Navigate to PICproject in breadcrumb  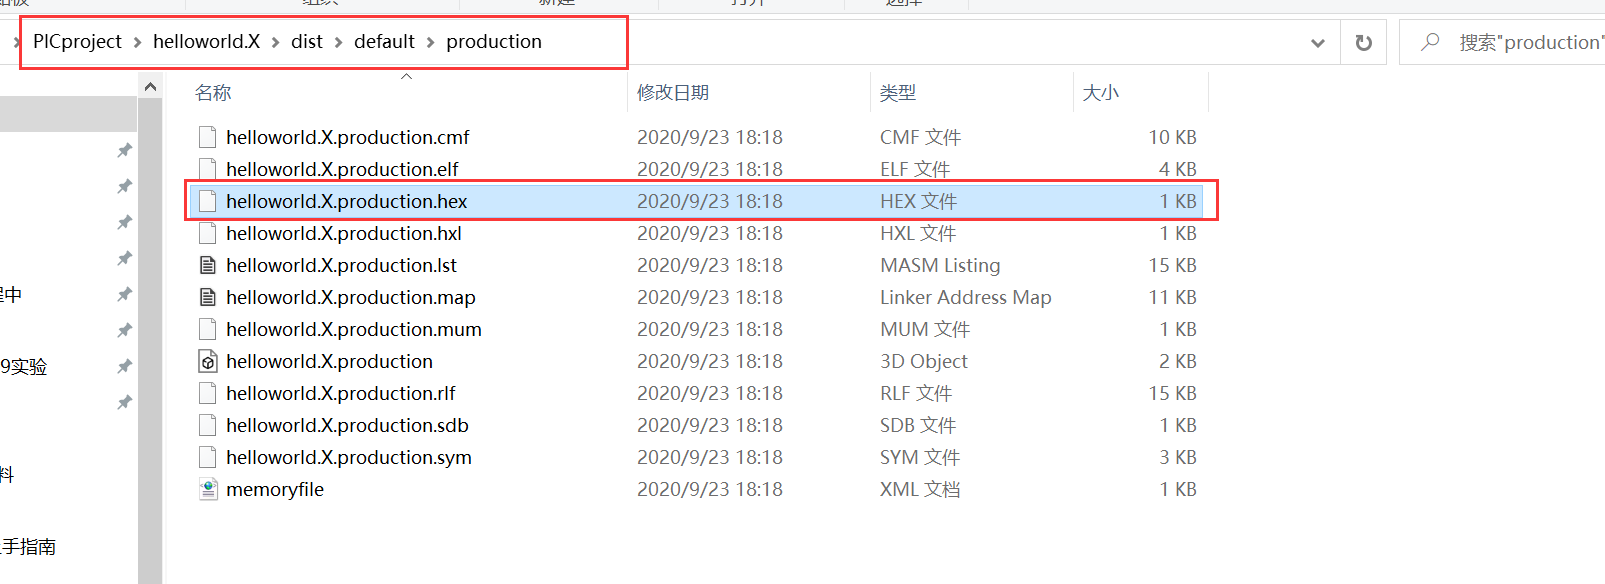coord(77,42)
